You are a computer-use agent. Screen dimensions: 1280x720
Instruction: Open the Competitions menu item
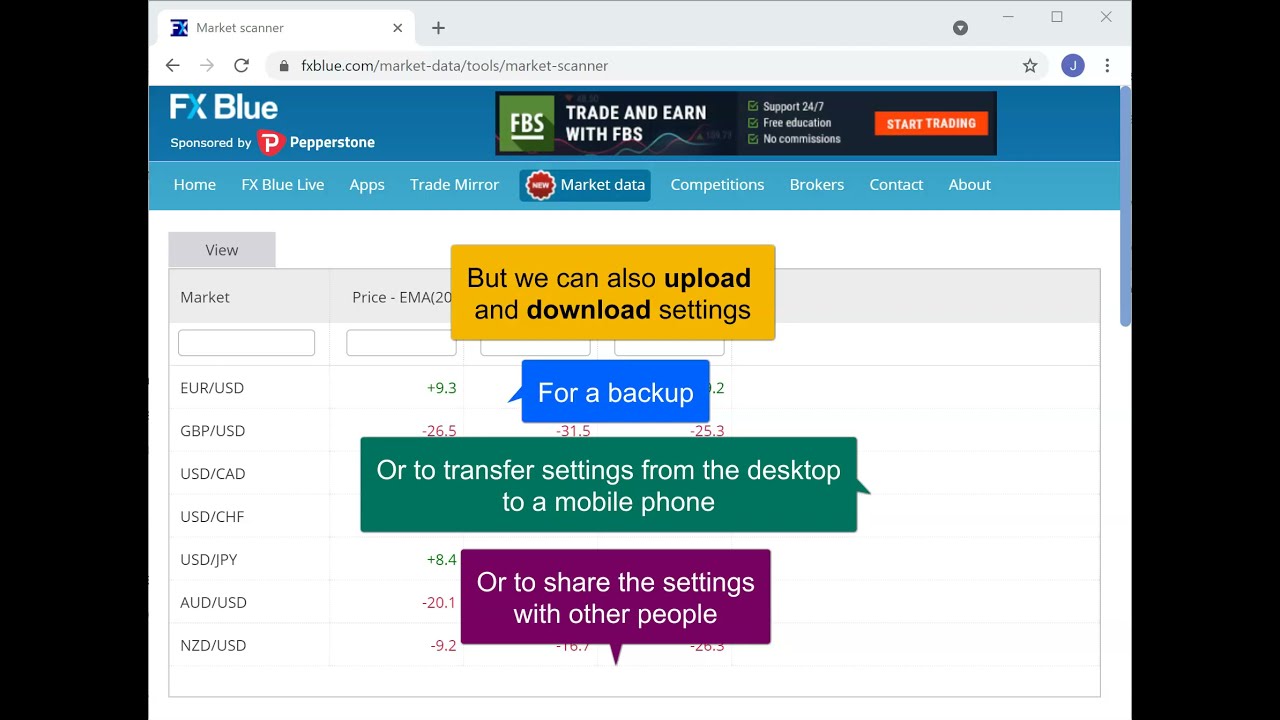tap(717, 185)
